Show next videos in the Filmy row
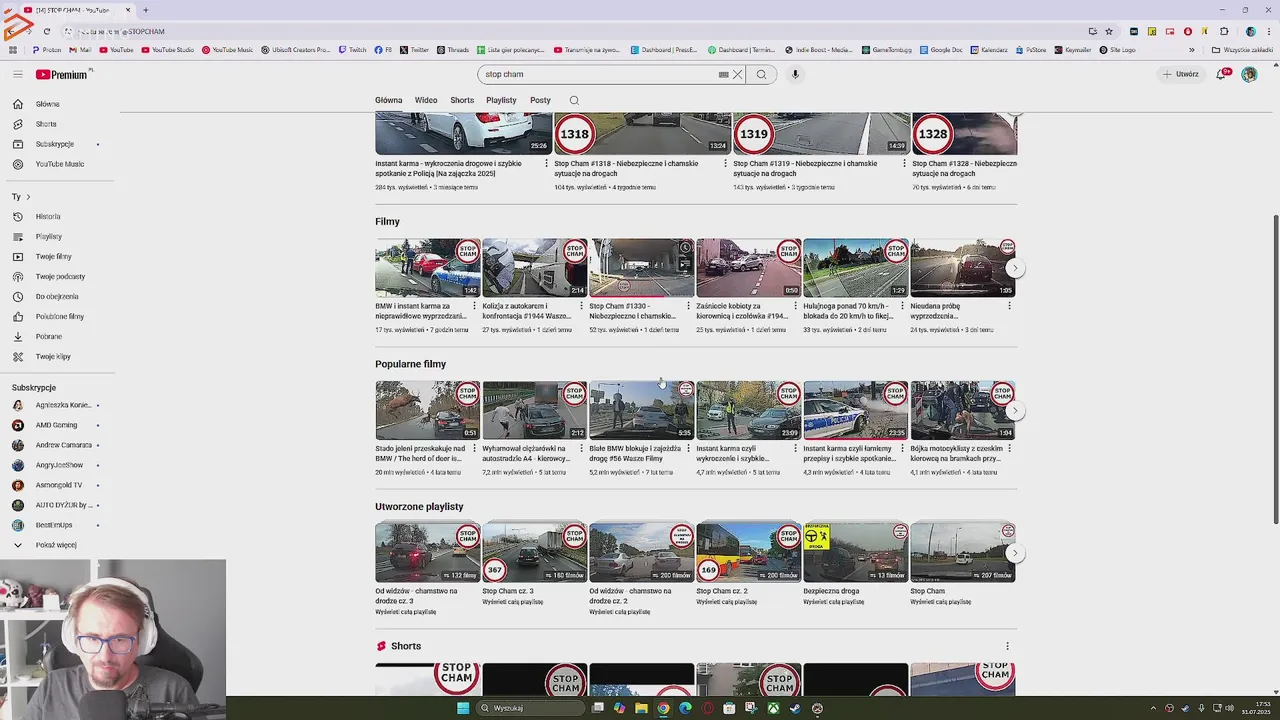Image resolution: width=1280 pixels, height=720 pixels. pos(1014,268)
